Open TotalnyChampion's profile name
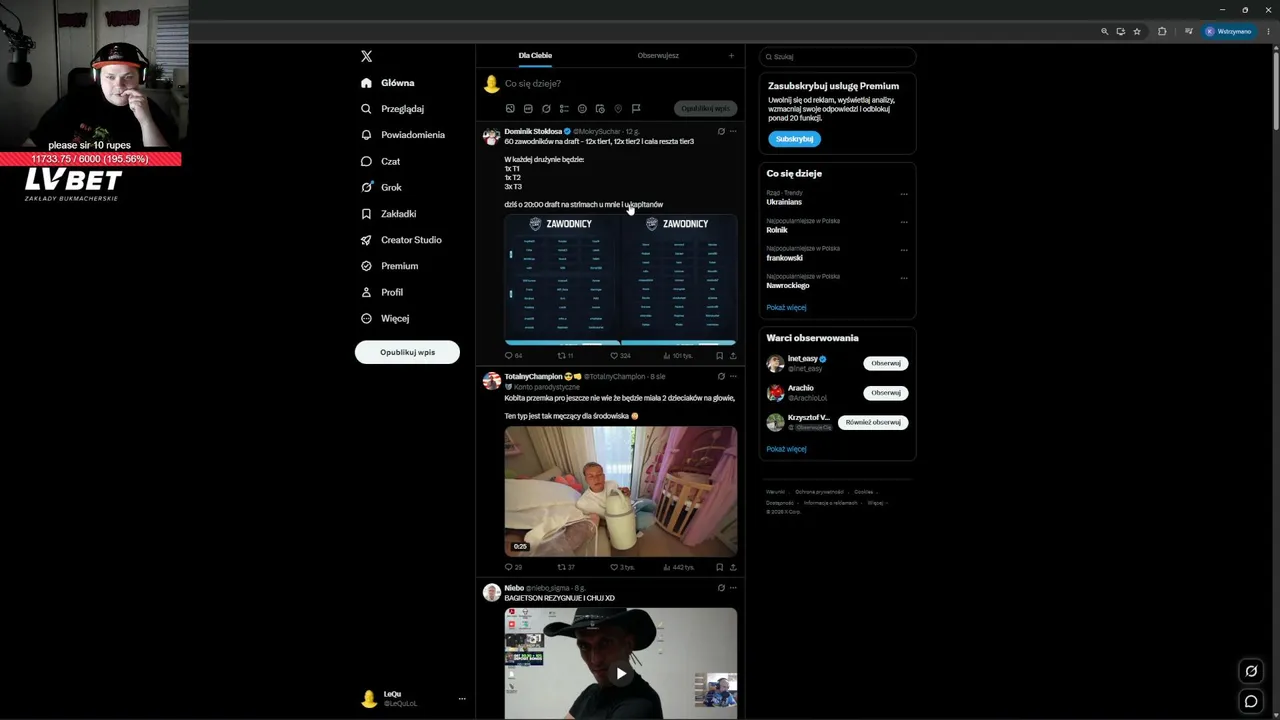 (x=533, y=377)
